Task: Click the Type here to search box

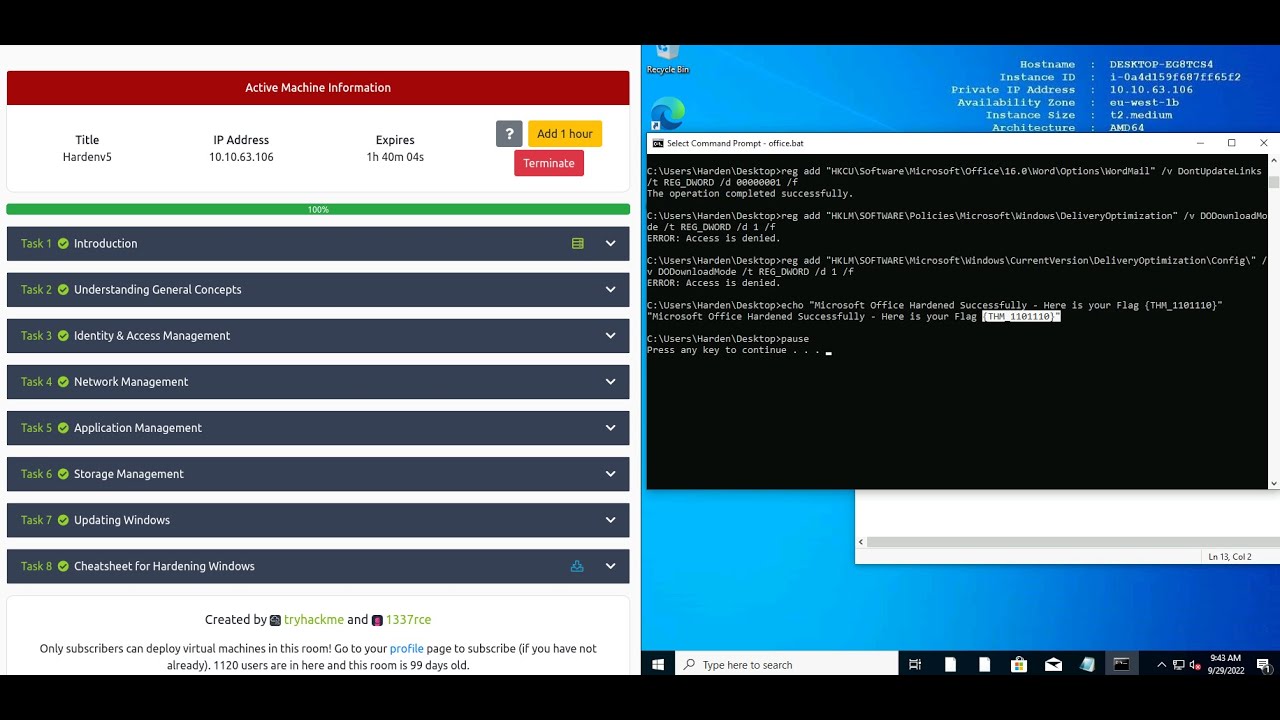Action: tap(787, 664)
